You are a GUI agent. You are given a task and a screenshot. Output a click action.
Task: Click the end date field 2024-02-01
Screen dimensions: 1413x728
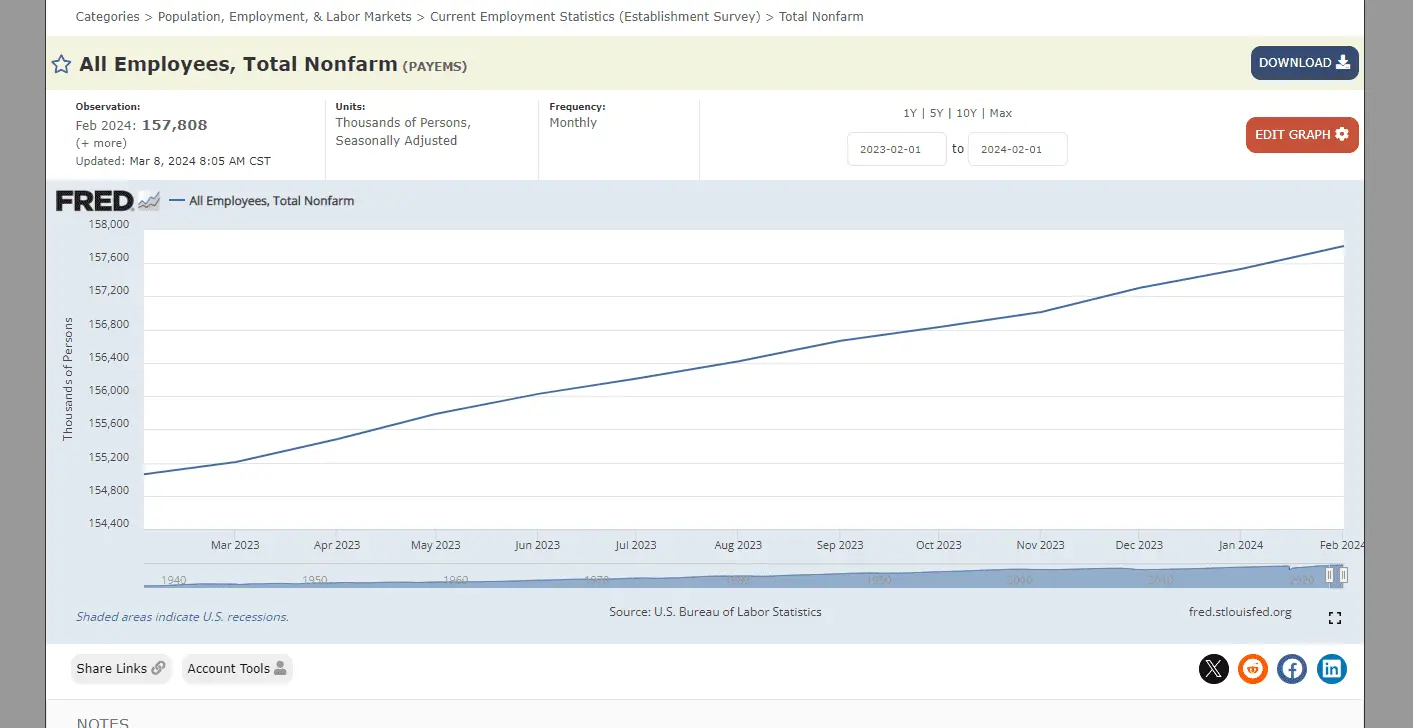(1017, 149)
